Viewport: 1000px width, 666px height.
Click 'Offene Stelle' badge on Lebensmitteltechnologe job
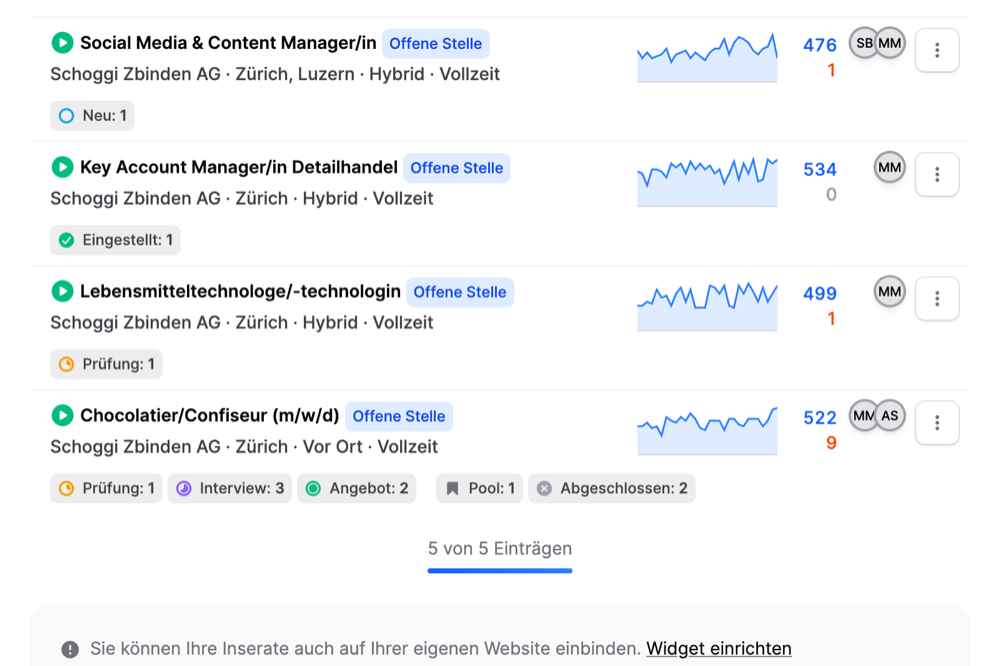point(460,292)
